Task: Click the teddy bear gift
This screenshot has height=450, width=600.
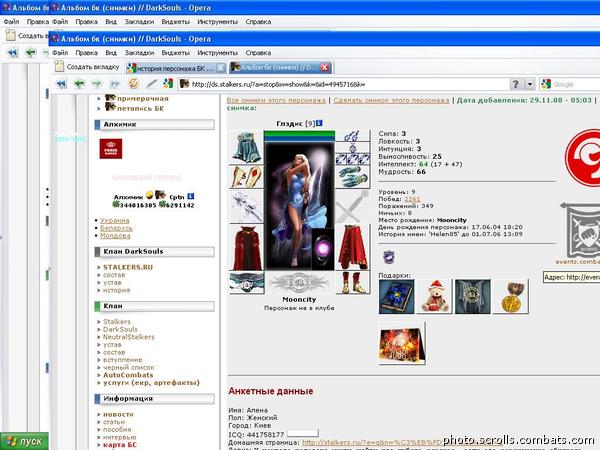Action: click(x=435, y=297)
